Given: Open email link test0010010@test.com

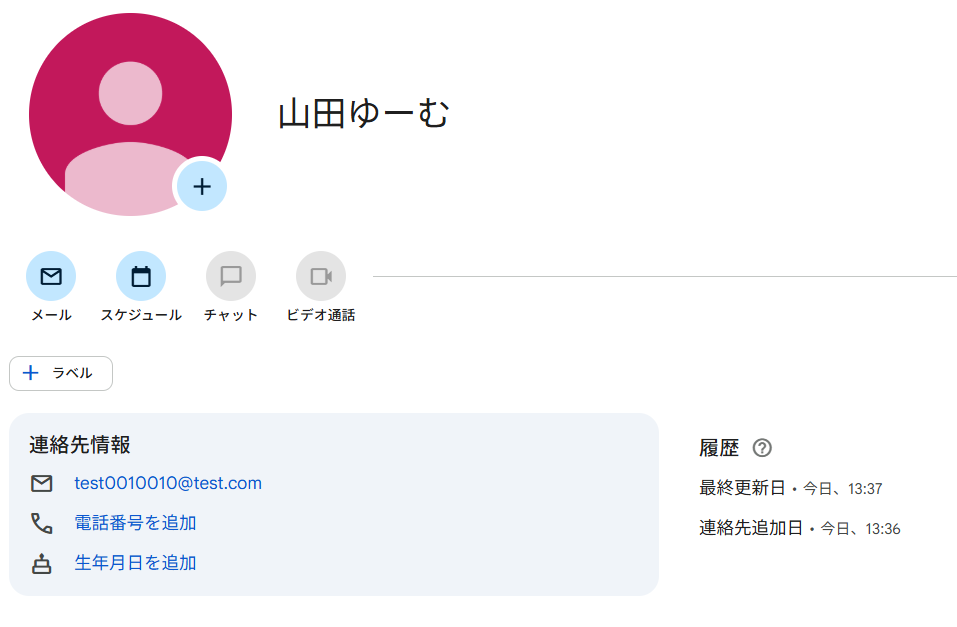Looking at the screenshot, I should [168, 483].
